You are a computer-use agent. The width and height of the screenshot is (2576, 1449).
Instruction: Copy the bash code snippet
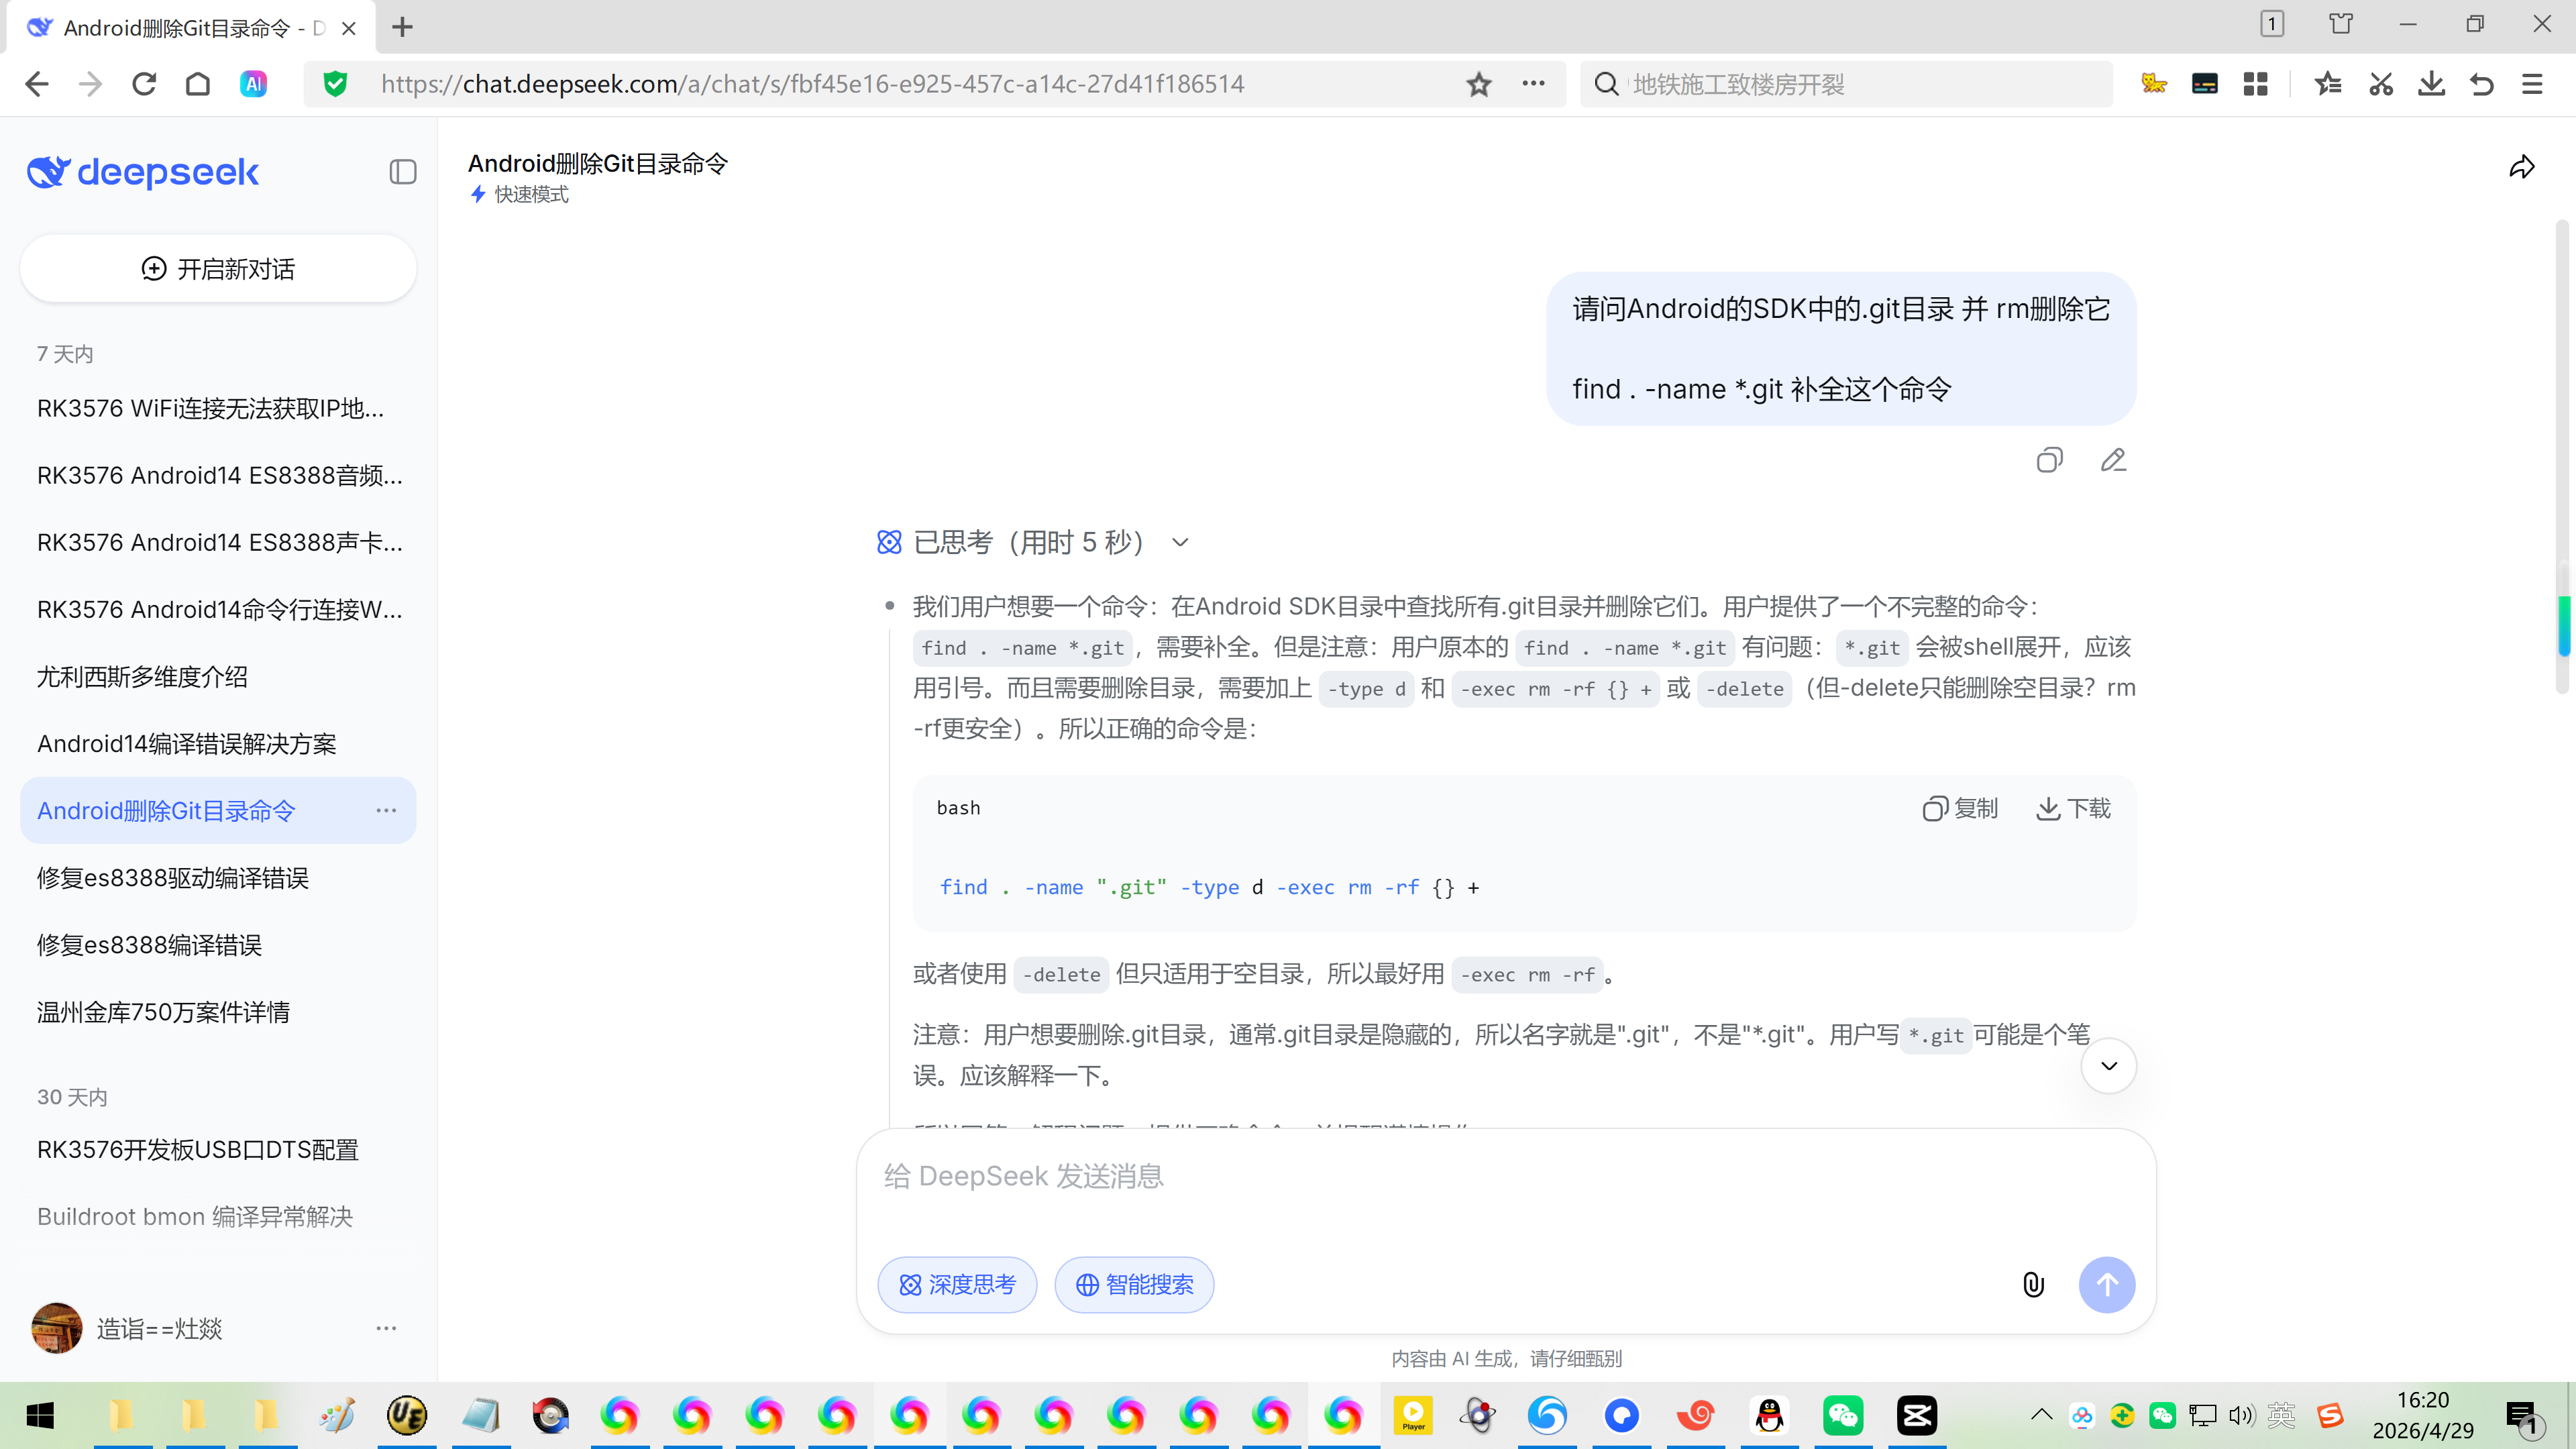(1960, 808)
